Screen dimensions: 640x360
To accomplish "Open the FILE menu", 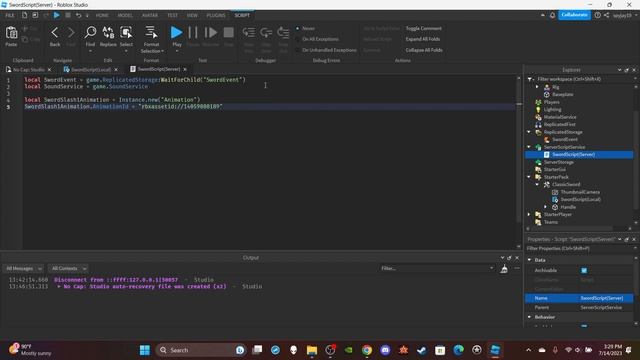I will 10,15.
